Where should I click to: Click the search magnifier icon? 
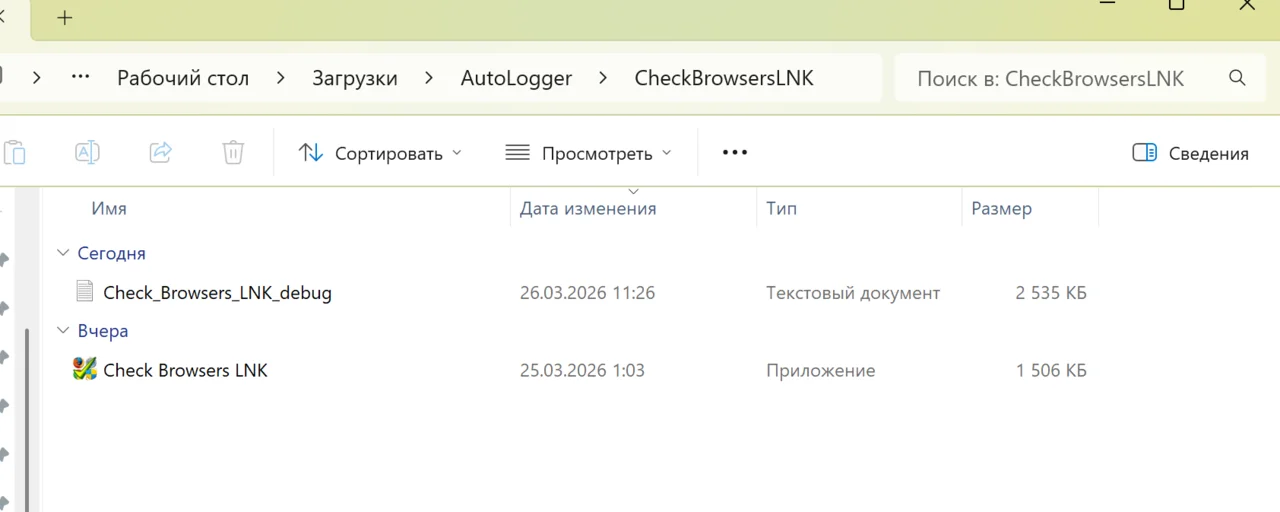(1237, 78)
